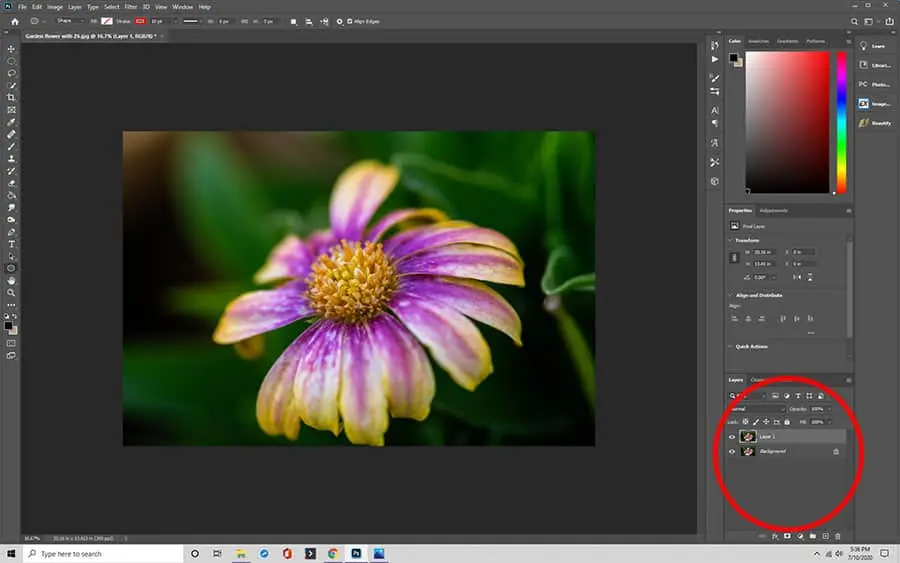
Task: Toggle the Align Edges checkbox
Action: click(350, 21)
